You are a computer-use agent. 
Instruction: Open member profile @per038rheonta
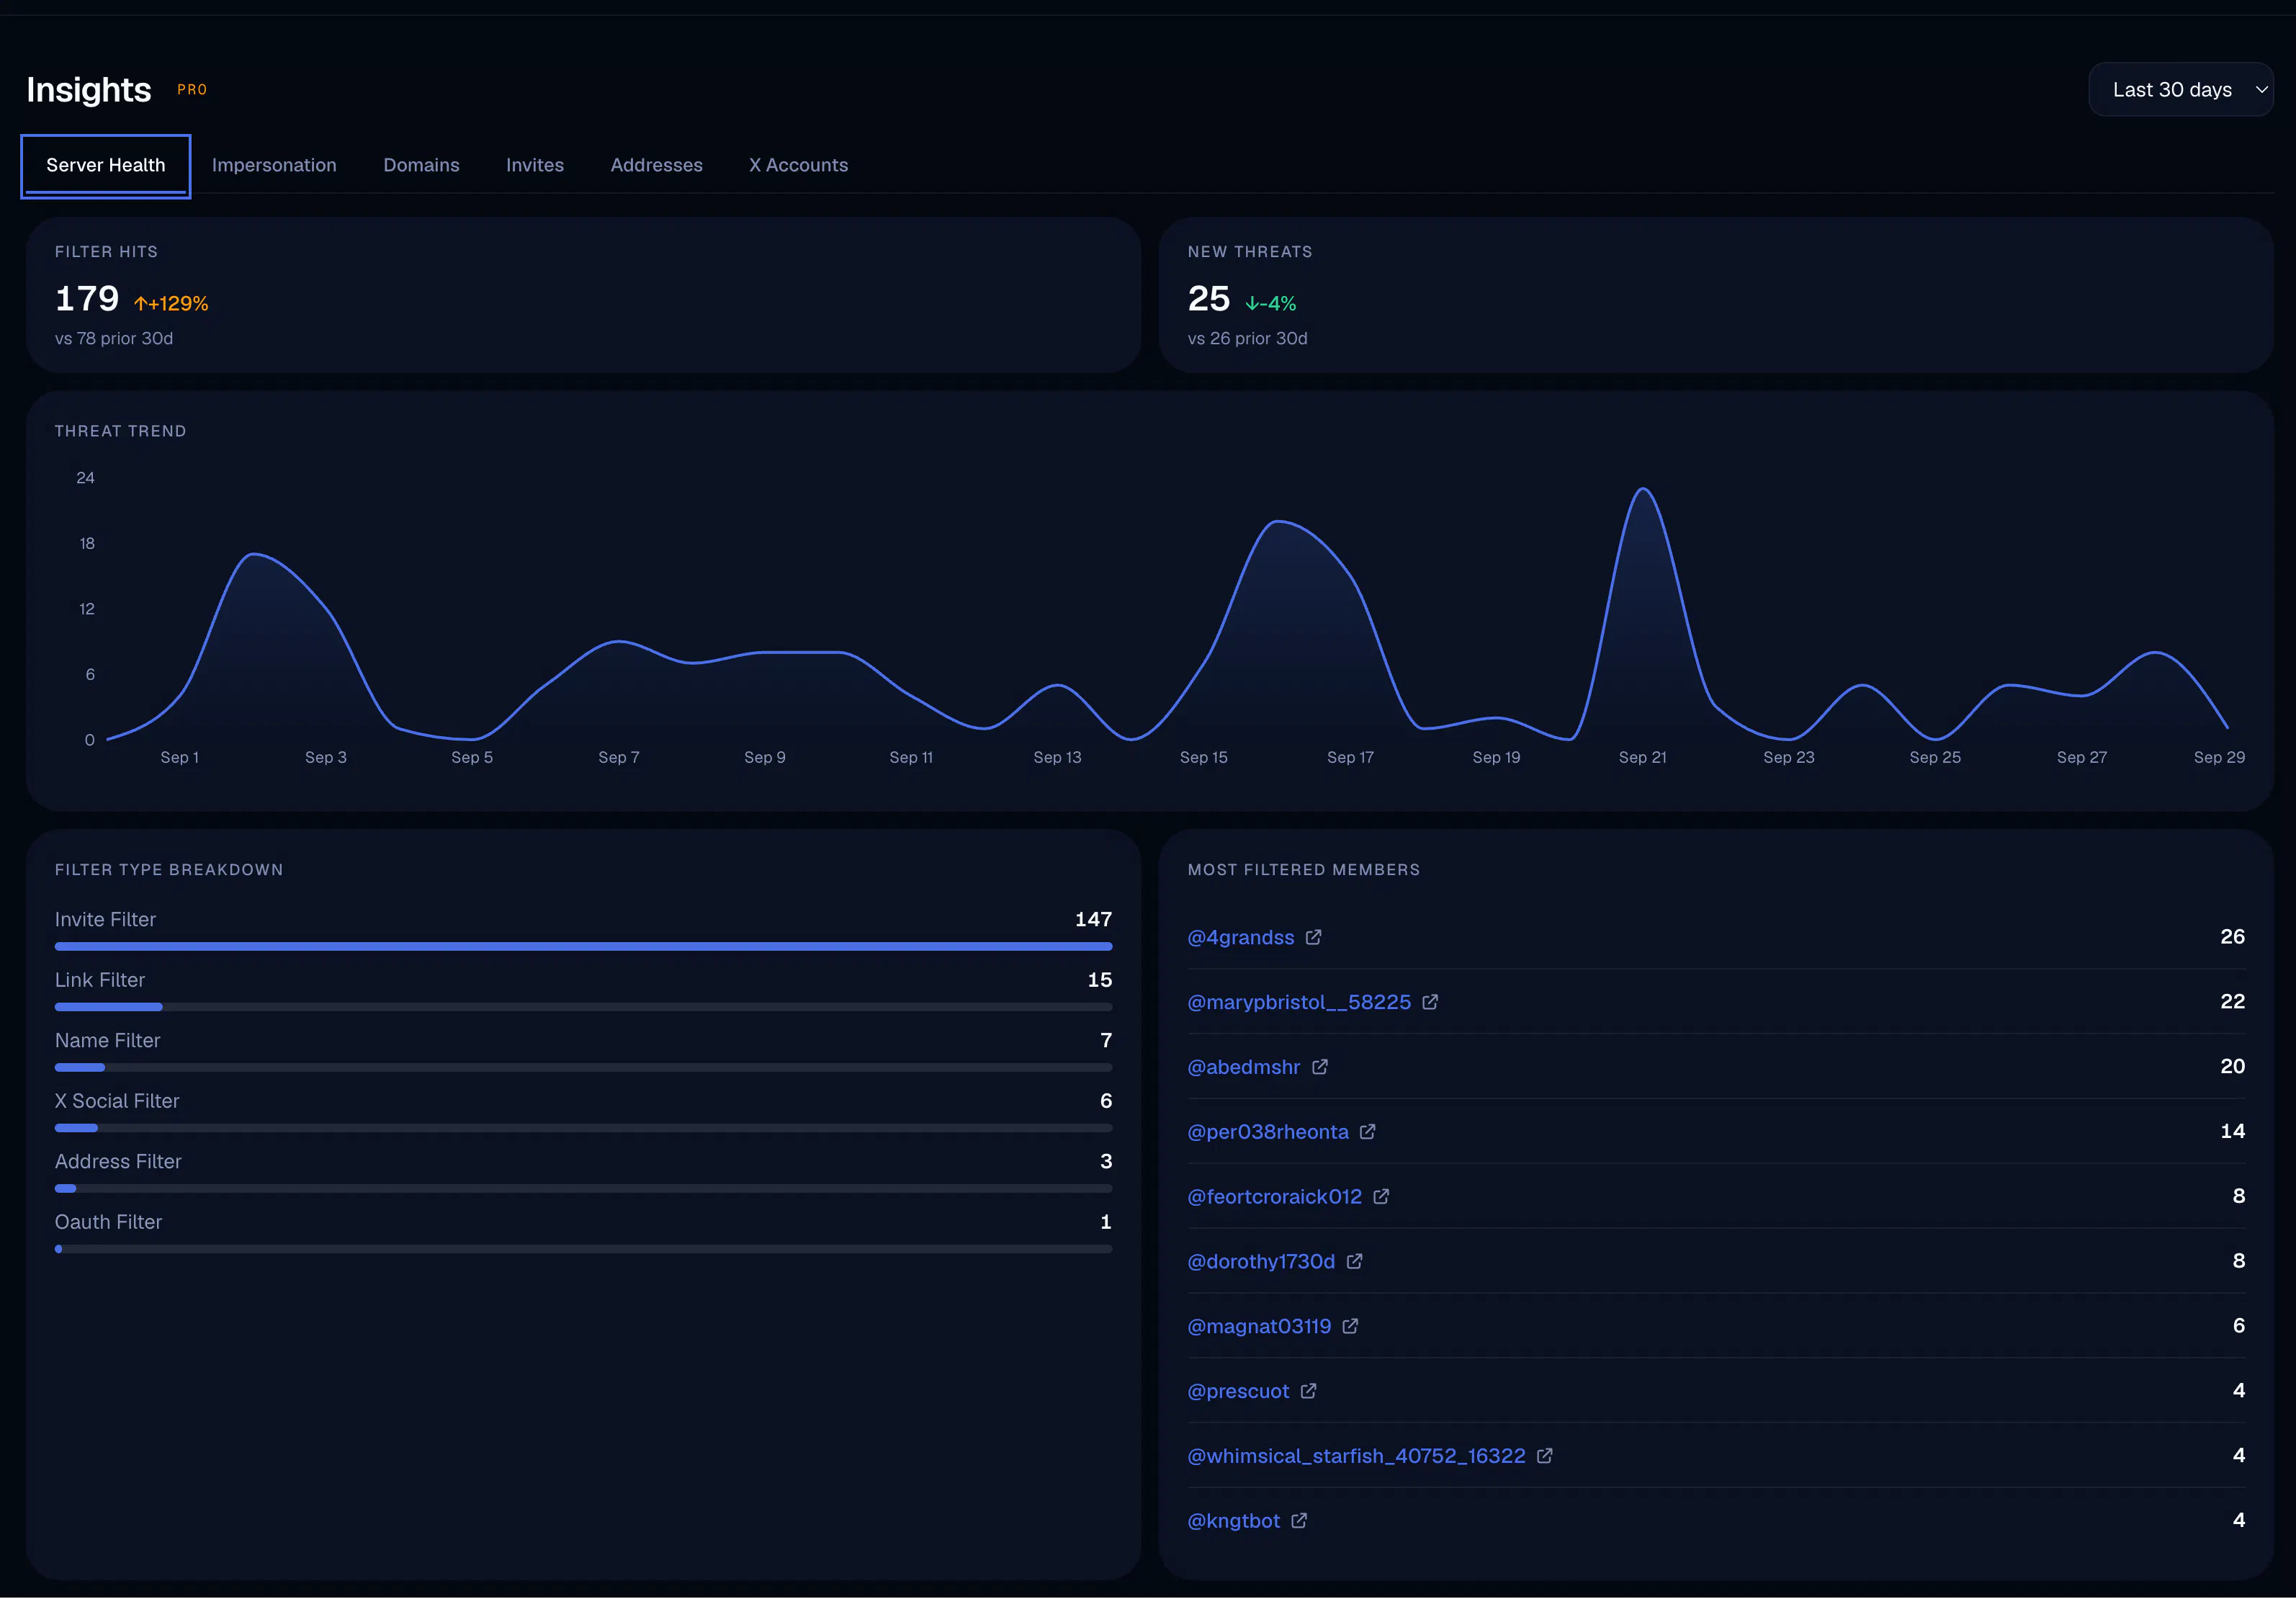click(x=1267, y=1132)
